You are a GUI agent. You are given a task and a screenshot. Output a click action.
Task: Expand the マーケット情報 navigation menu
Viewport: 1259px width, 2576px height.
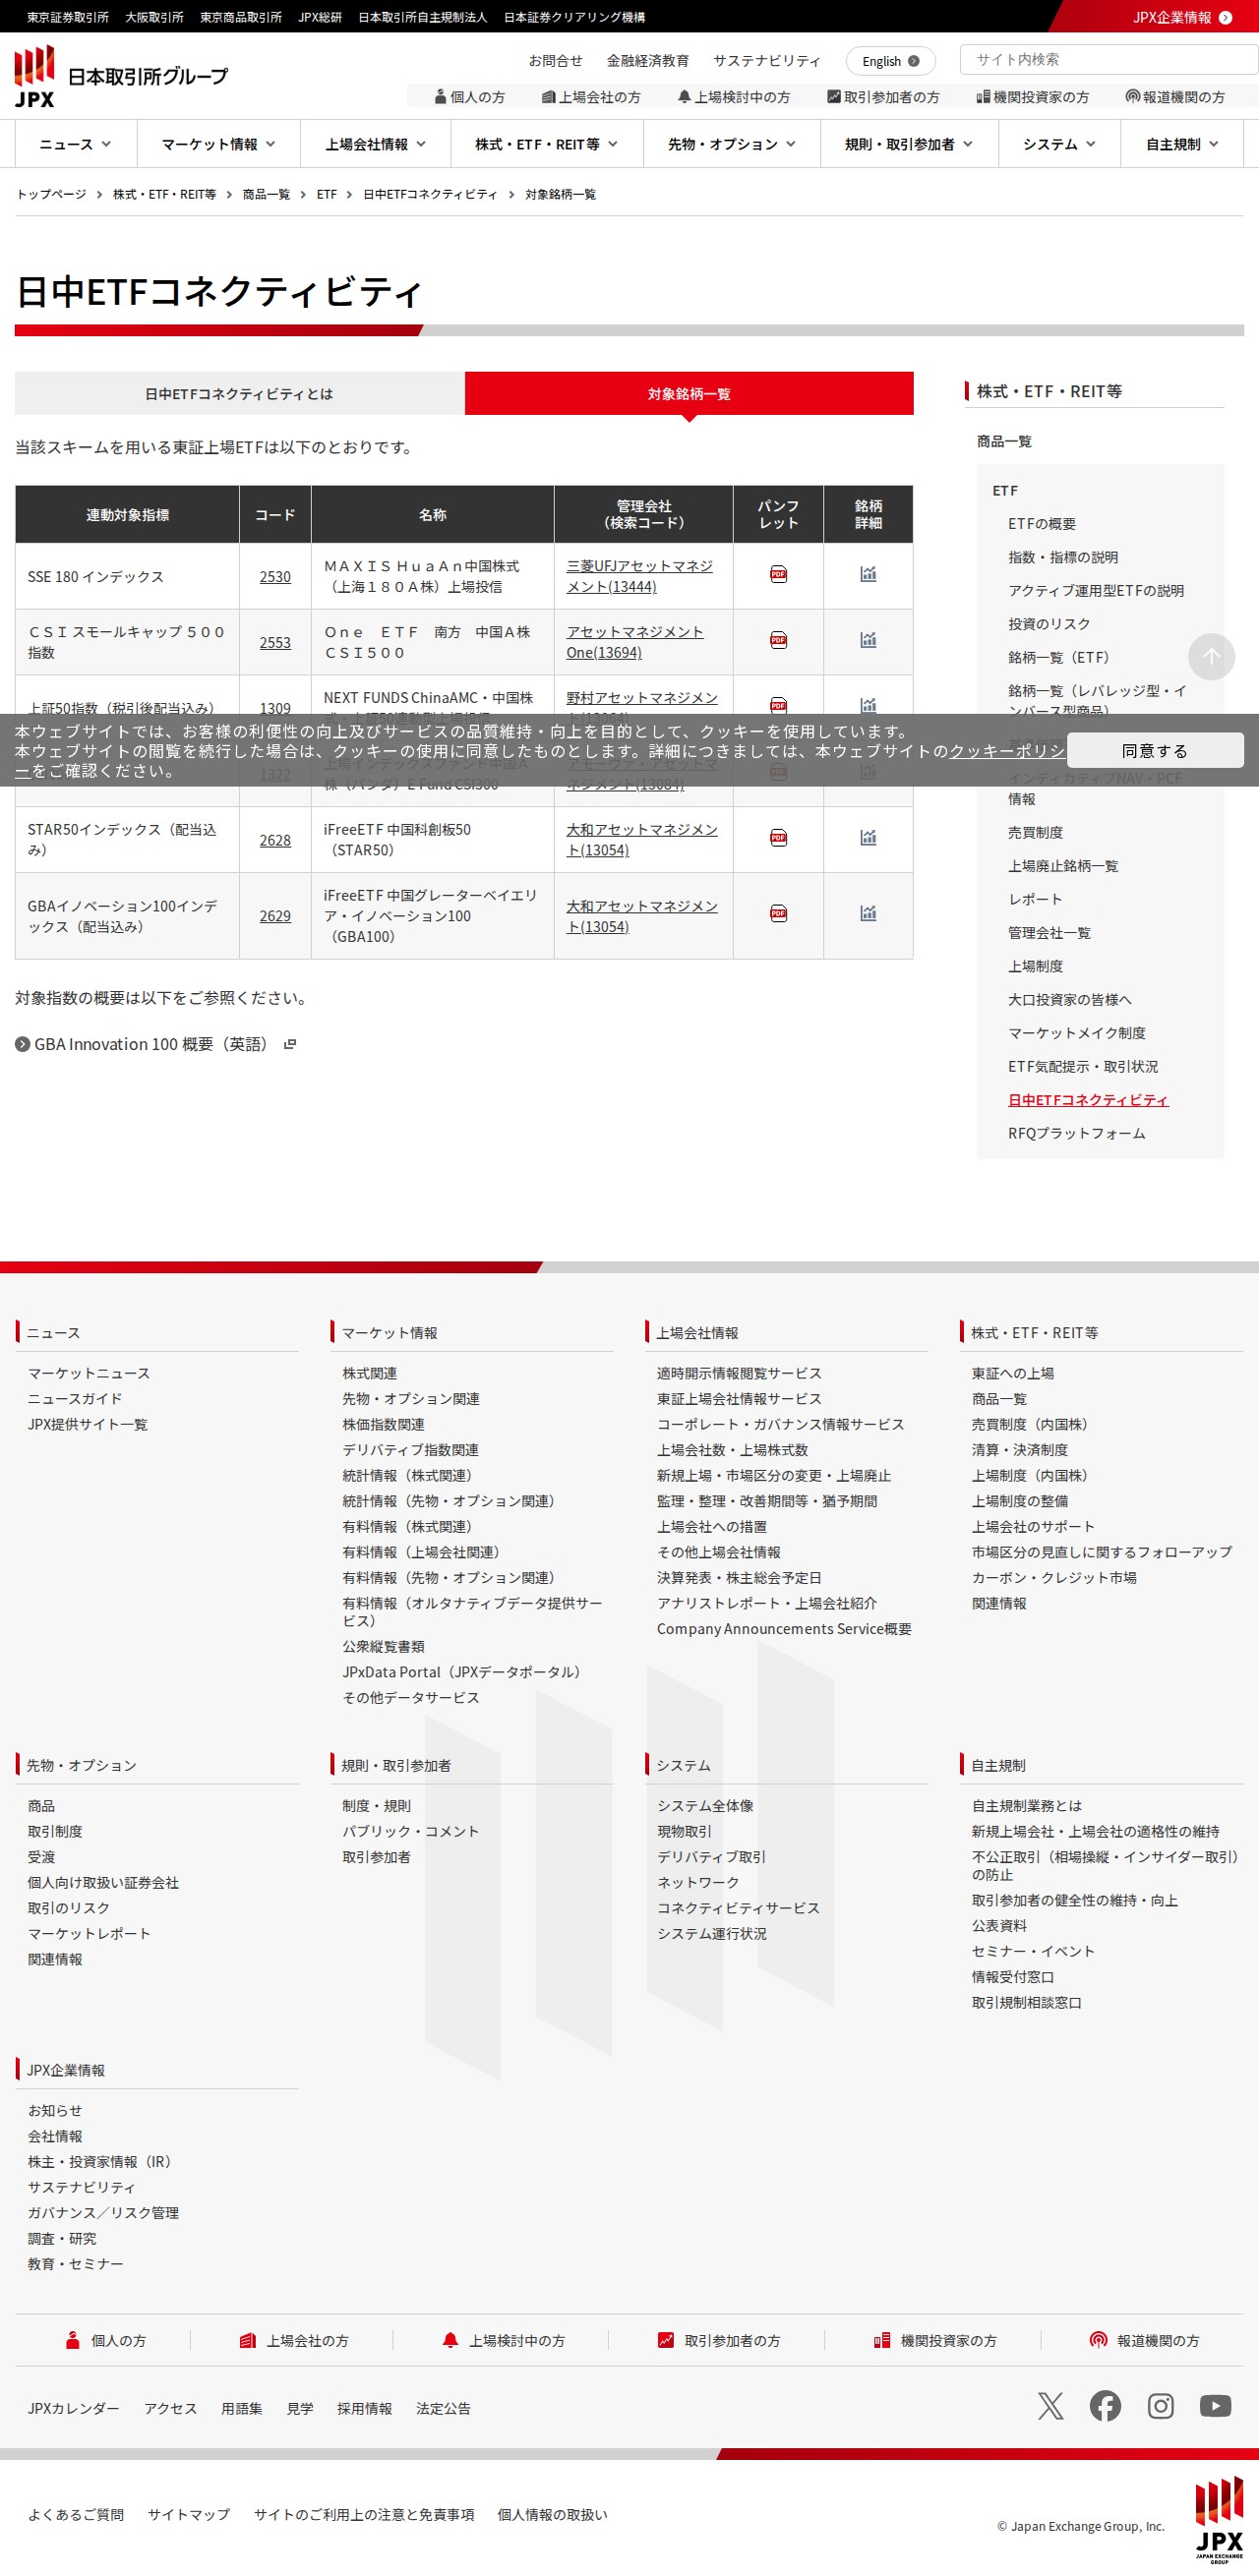click(x=218, y=144)
